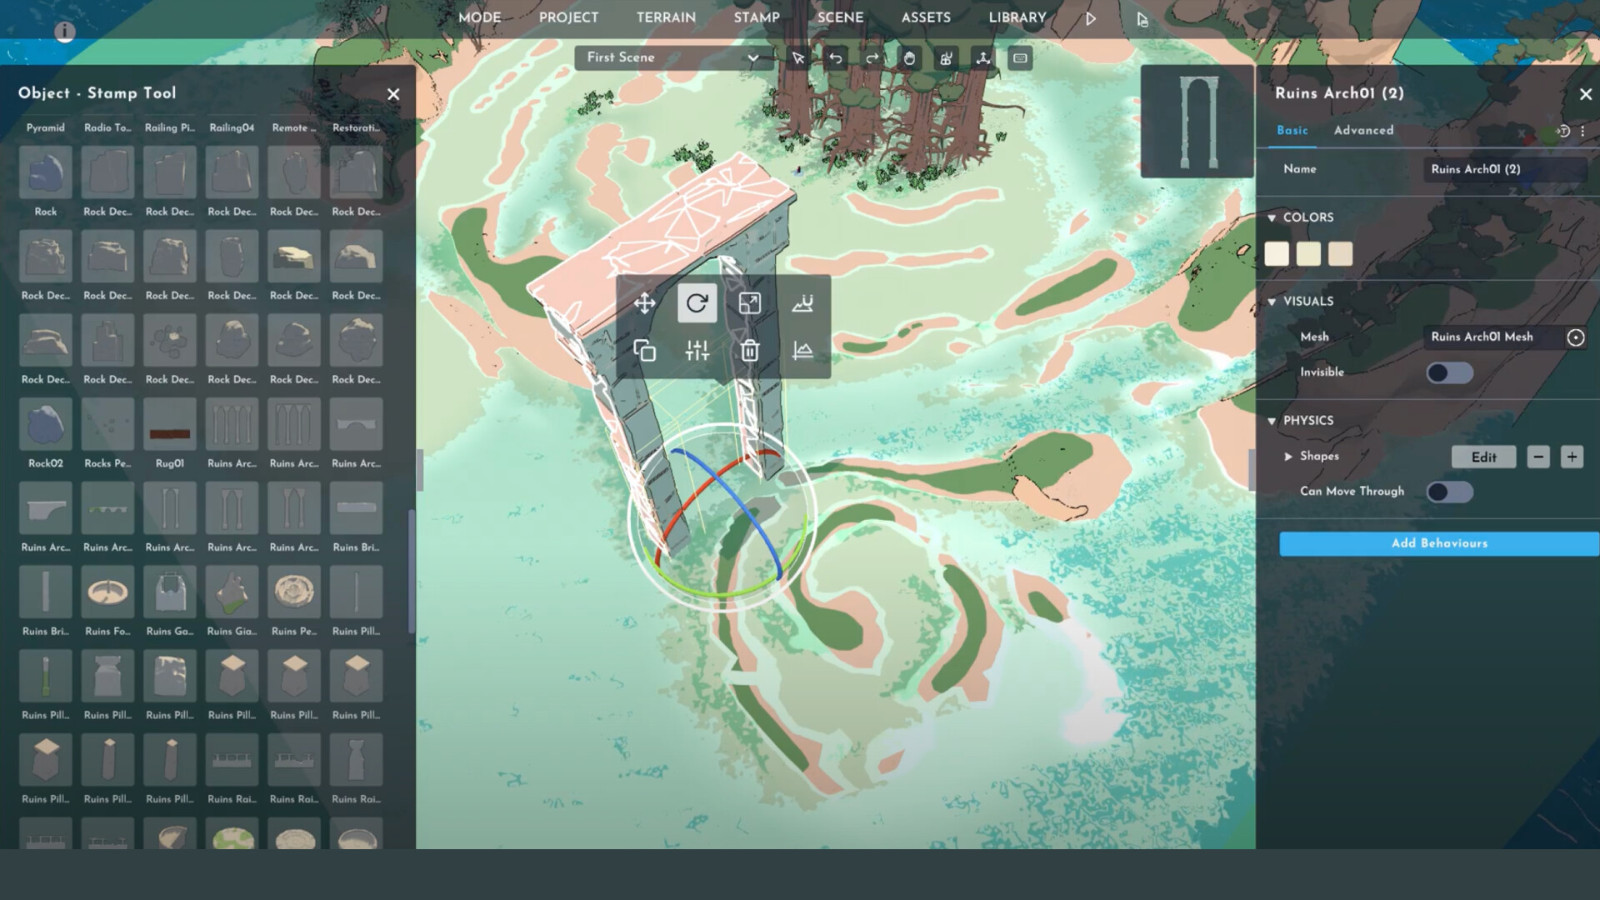Enable the Invisible toggle under Visuals
This screenshot has height=900, width=1600.
tap(1449, 371)
